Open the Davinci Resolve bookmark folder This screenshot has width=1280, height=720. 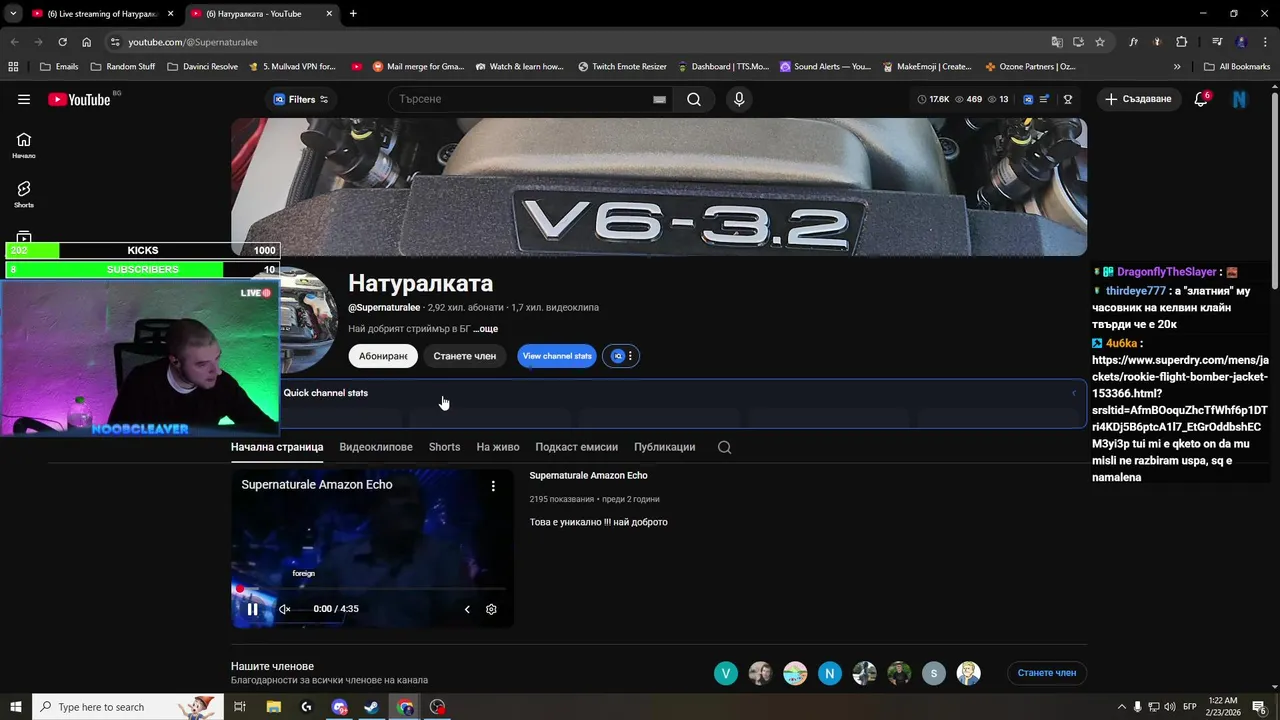(x=203, y=67)
